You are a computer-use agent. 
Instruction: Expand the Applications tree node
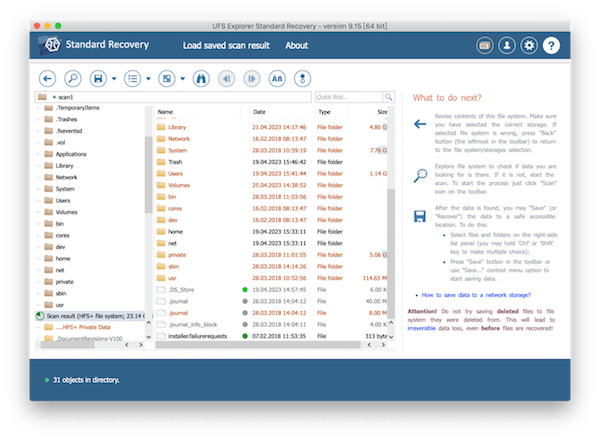39,154
